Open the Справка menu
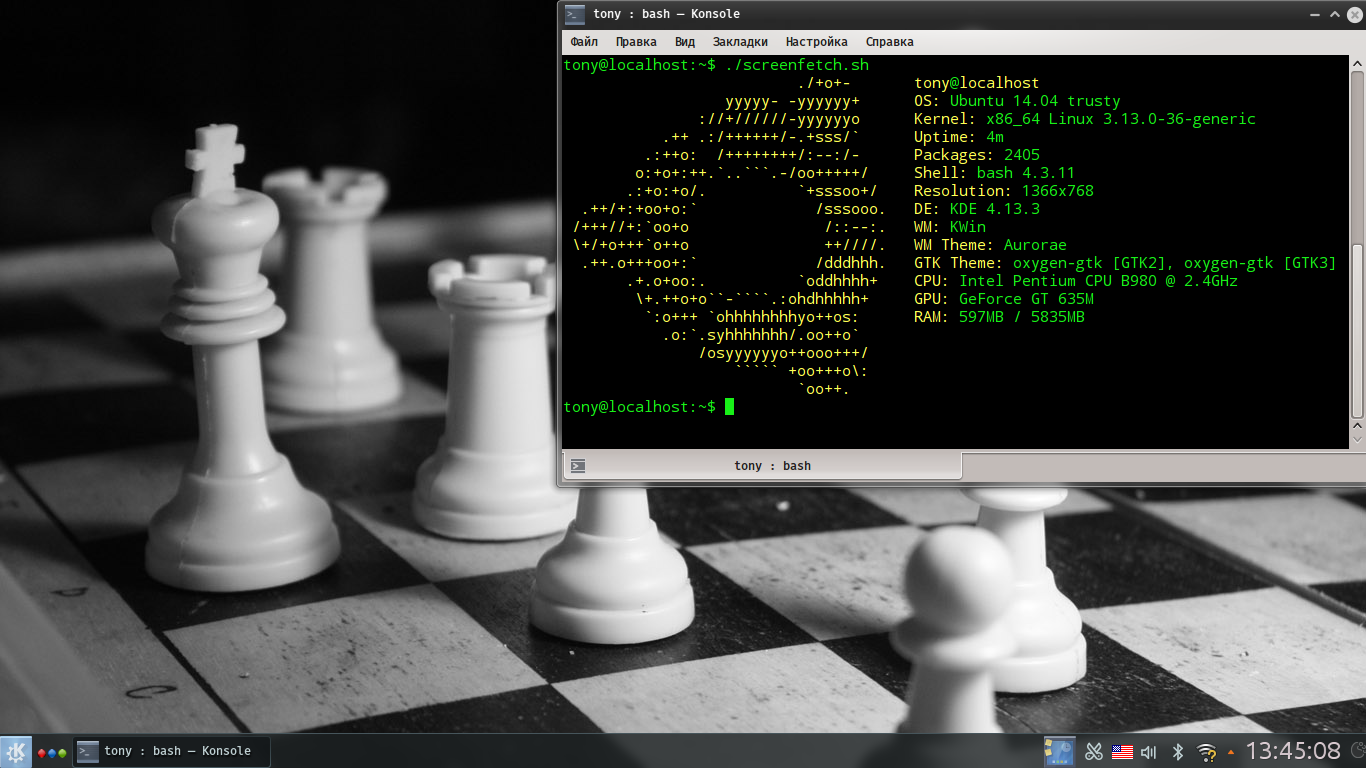Viewport: 1366px width, 768px height. pos(889,42)
